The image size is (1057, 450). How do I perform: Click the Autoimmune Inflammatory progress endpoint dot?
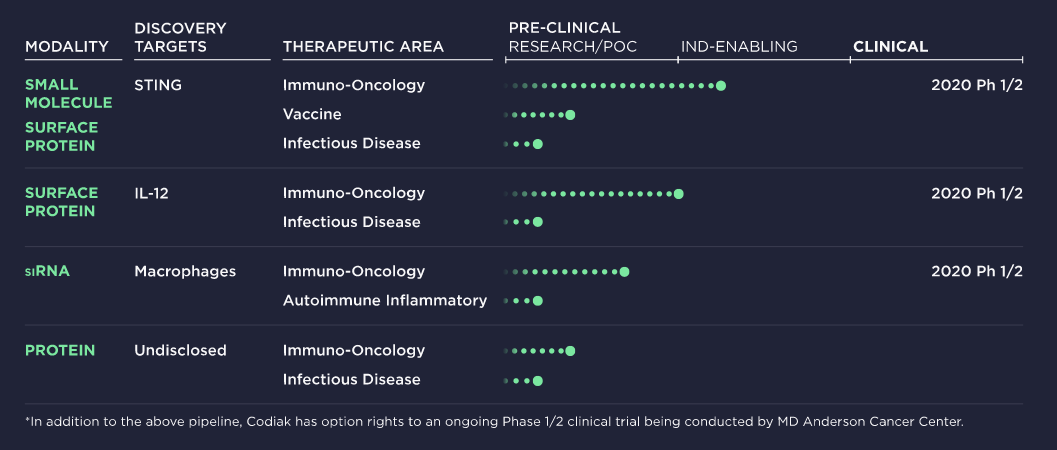point(537,301)
